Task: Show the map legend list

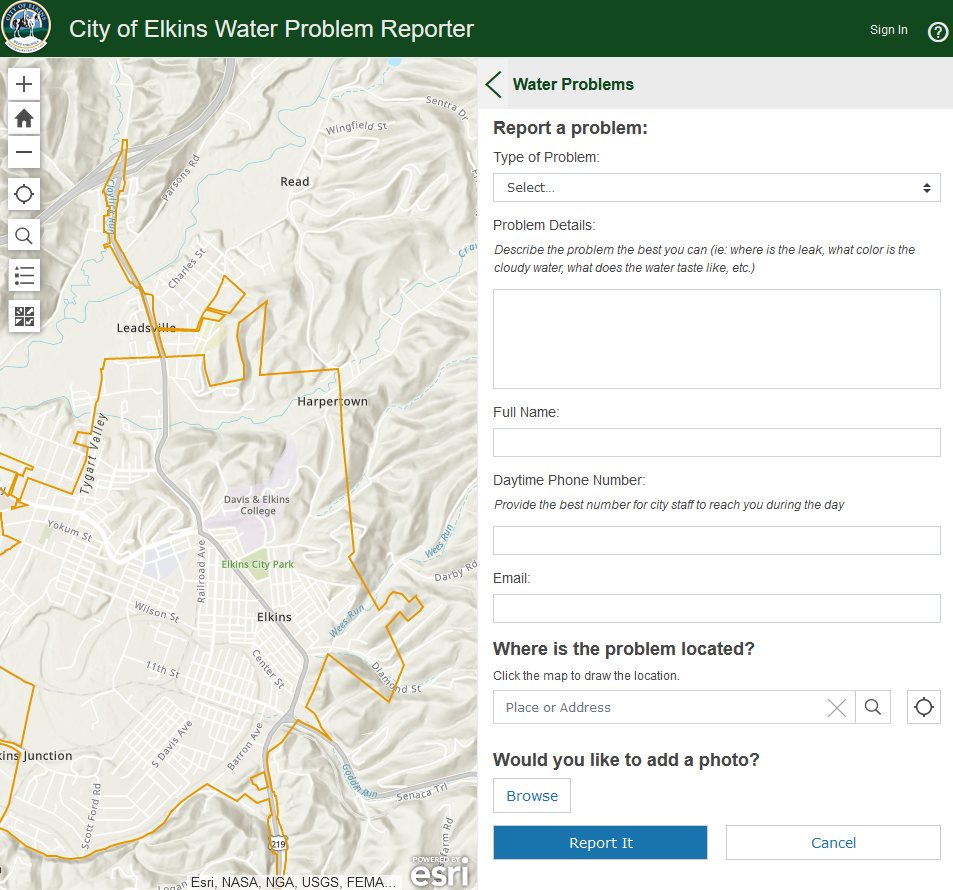Action: [25, 276]
